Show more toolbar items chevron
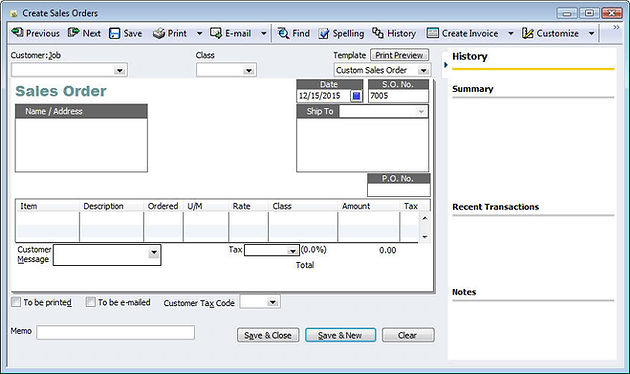630x374 pixels. click(616, 27)
